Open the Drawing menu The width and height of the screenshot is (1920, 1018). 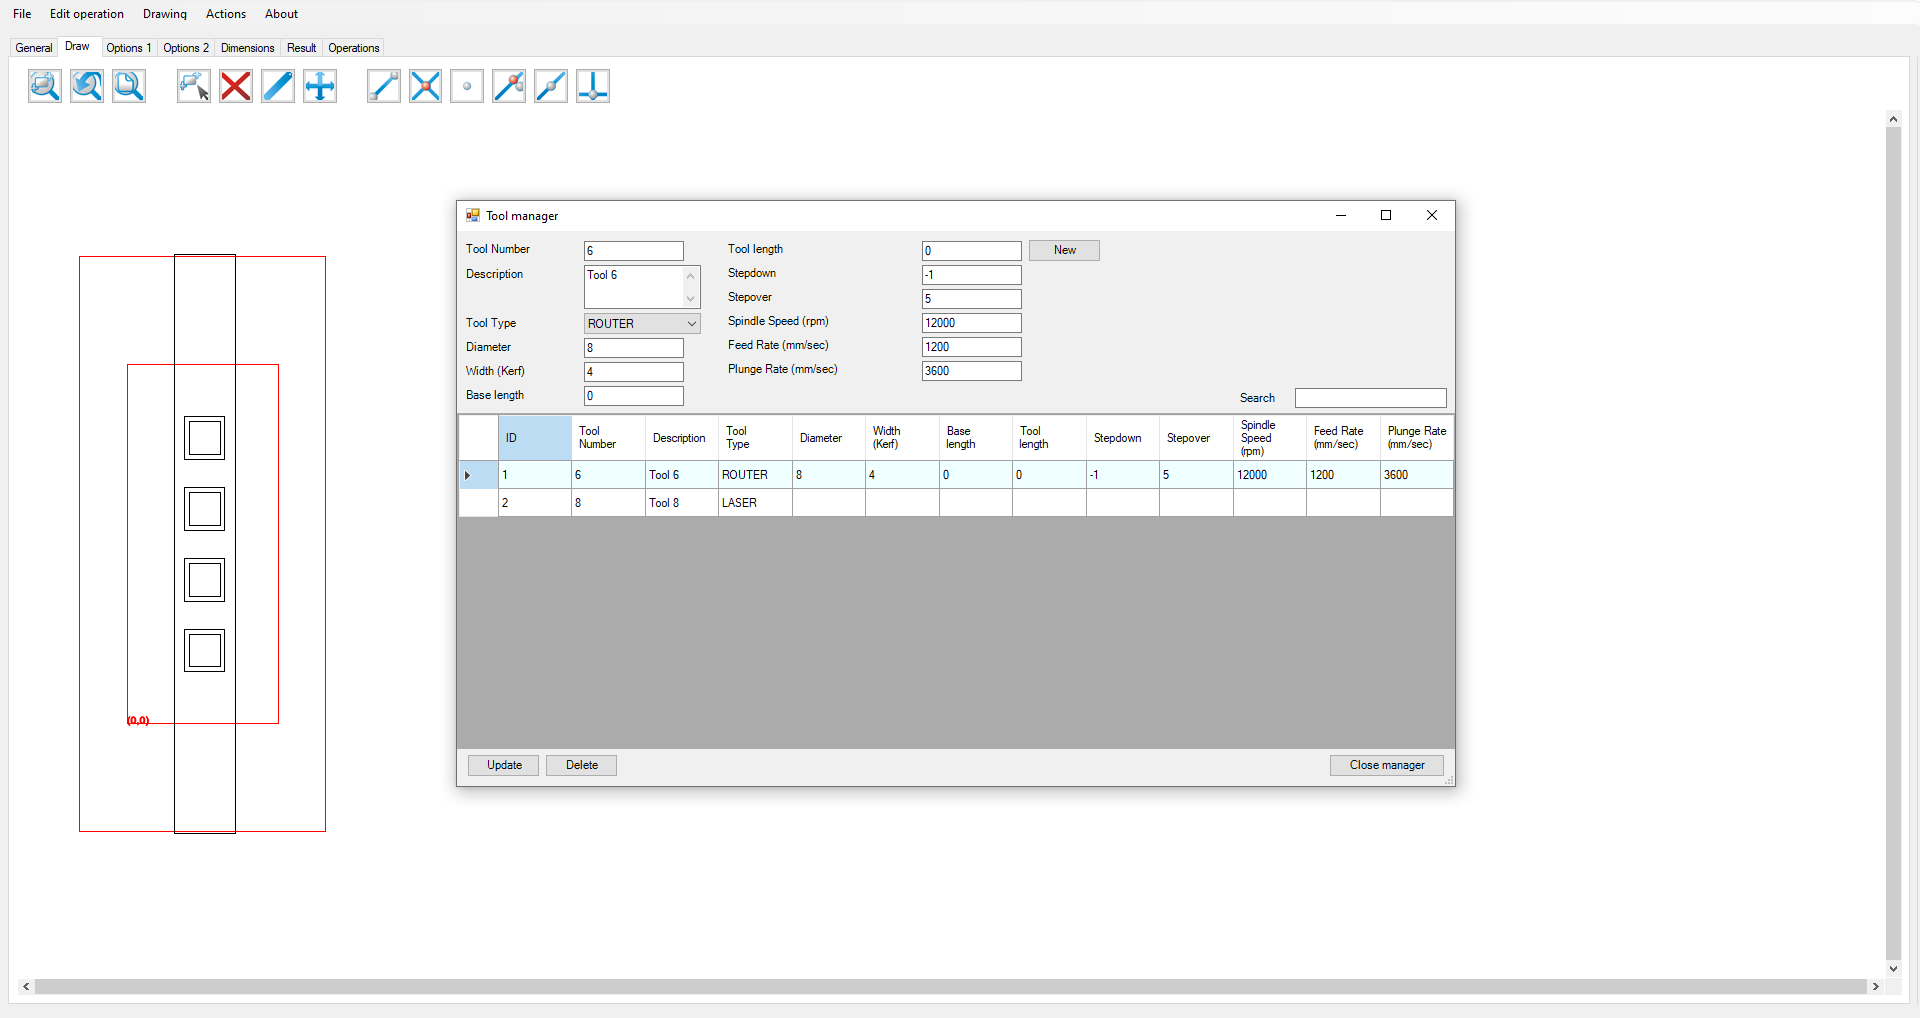coord(165,14)
